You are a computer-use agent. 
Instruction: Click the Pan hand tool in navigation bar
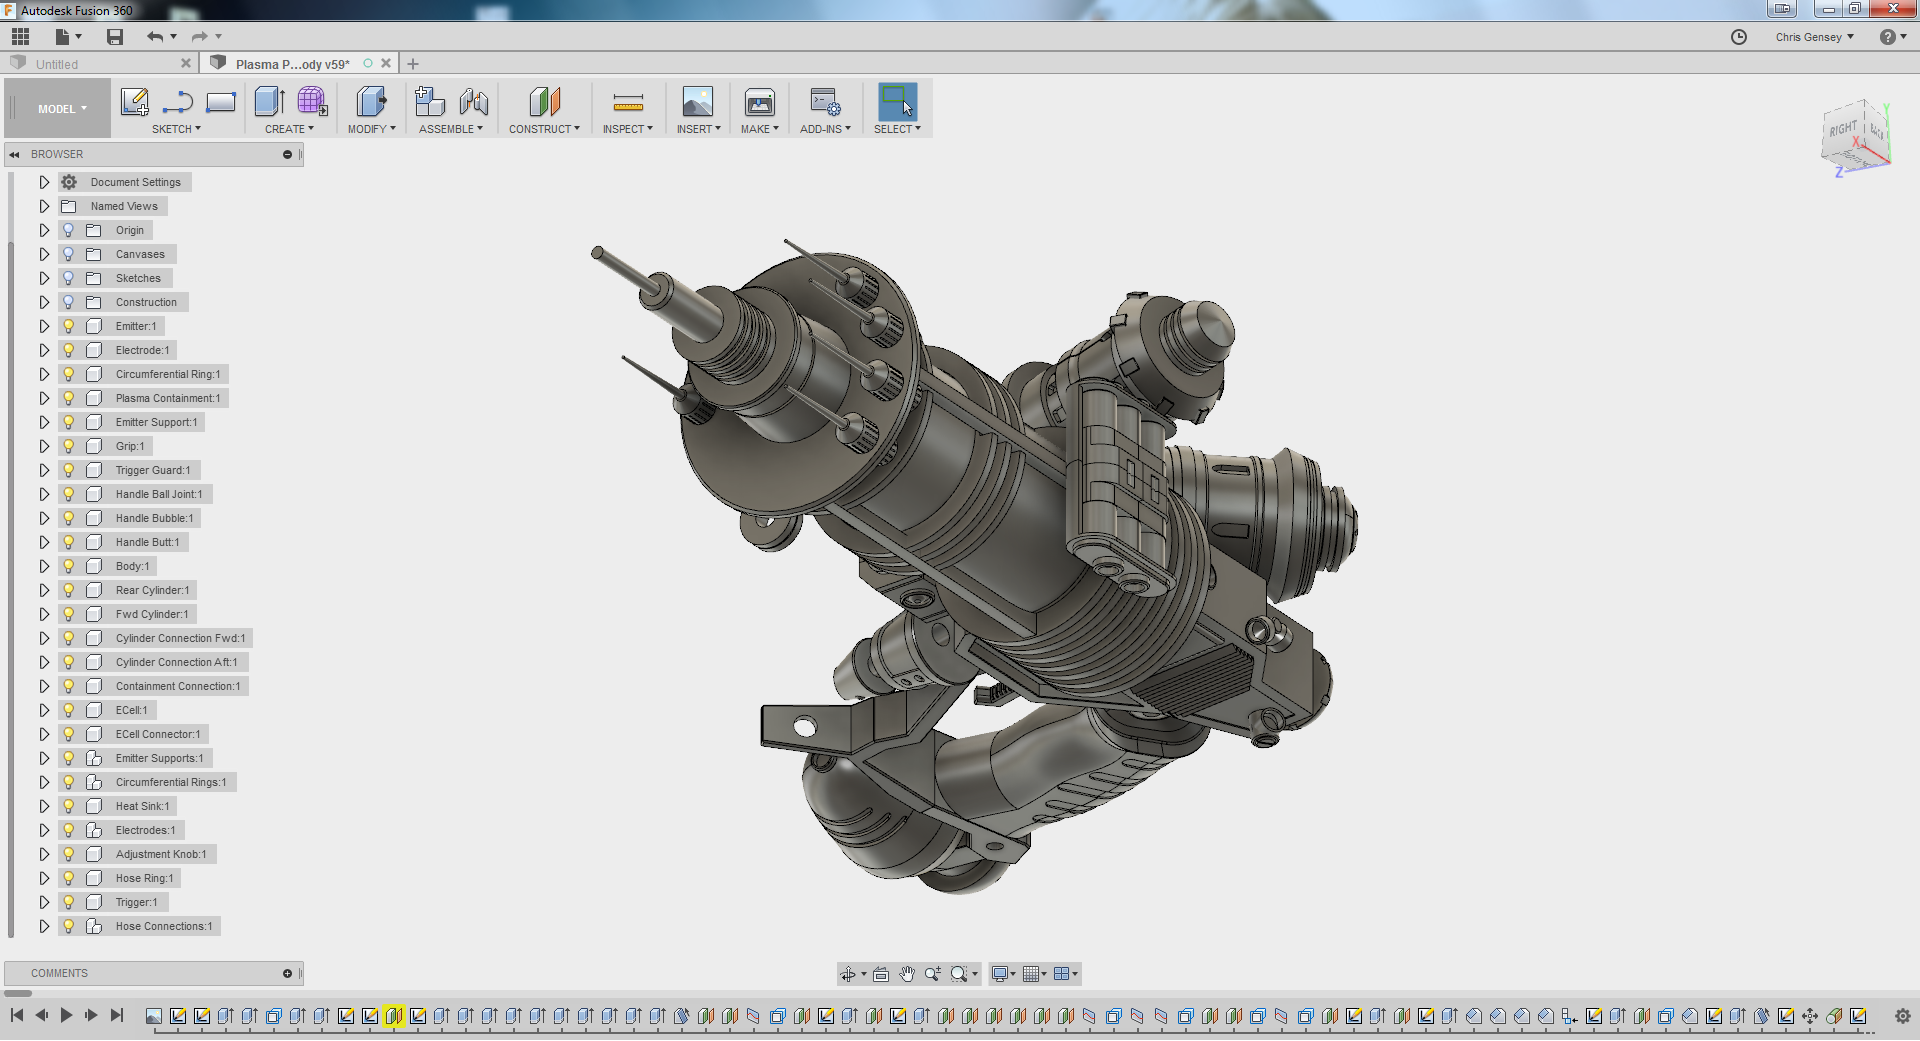[907, 974]
